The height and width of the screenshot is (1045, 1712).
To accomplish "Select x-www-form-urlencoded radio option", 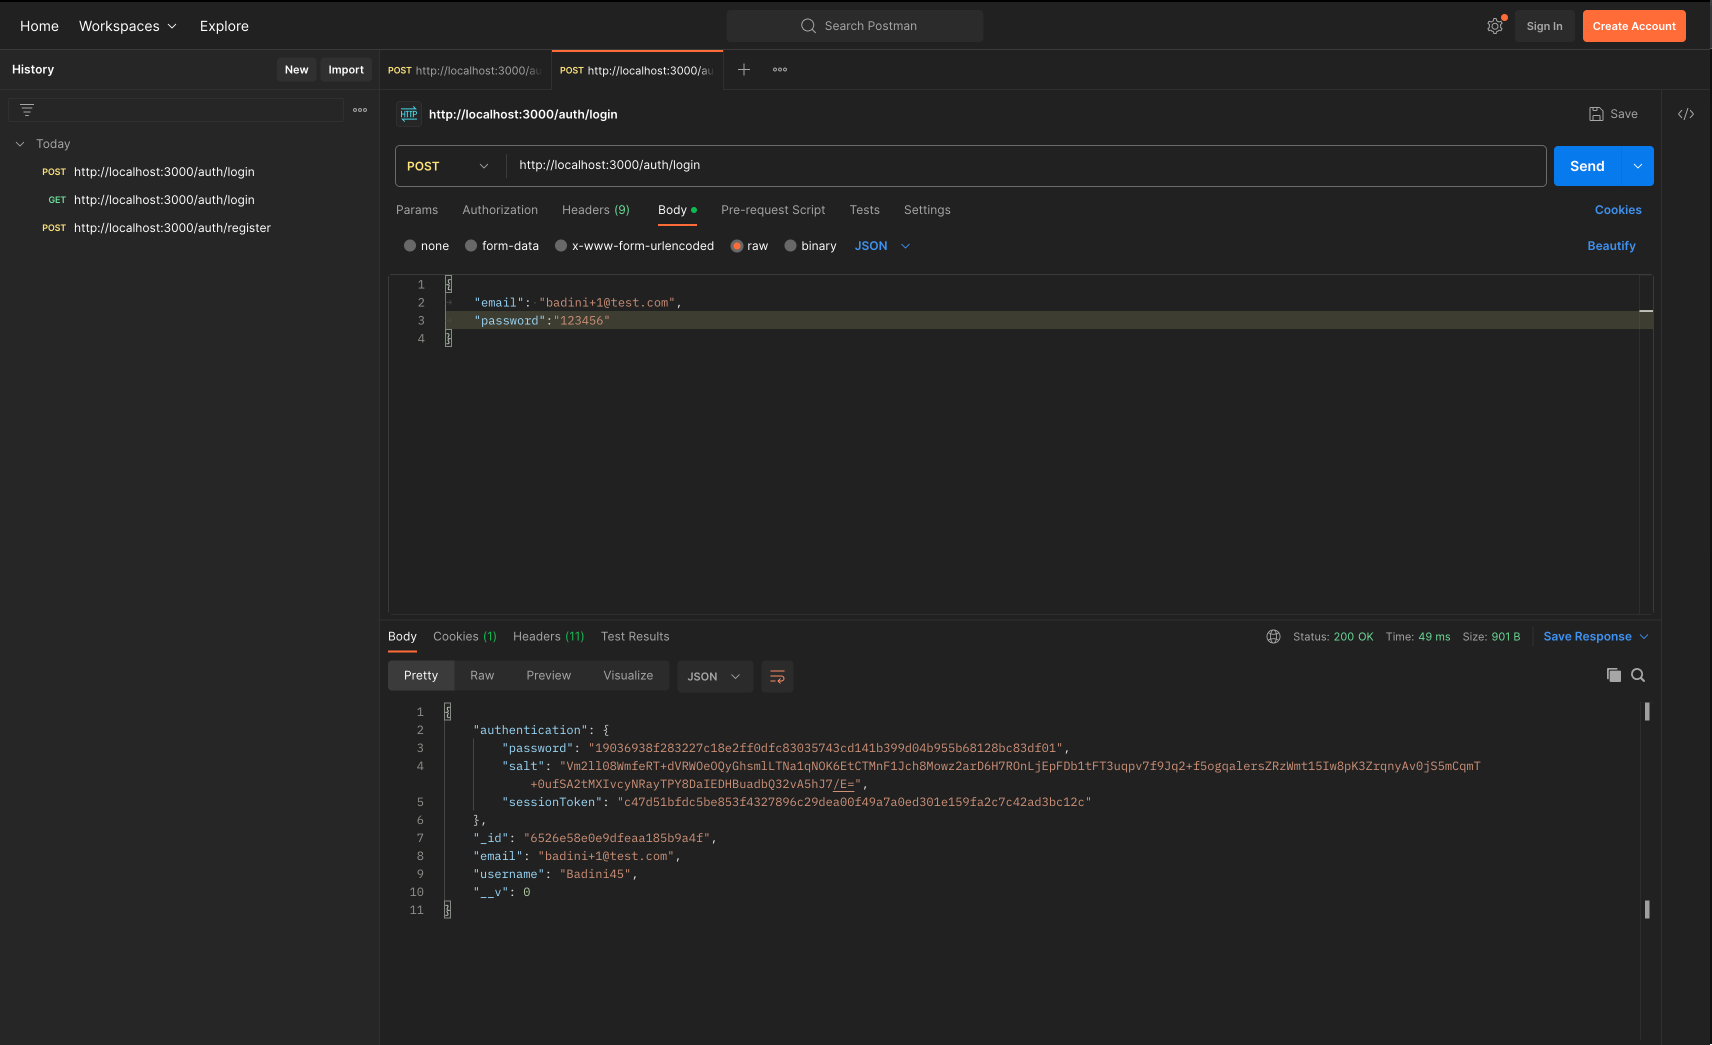I will coord(561,246).
